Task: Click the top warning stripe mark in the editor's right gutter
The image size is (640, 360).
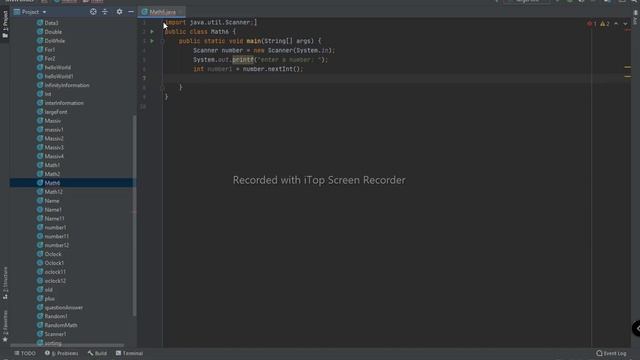Action: [627, 67]
